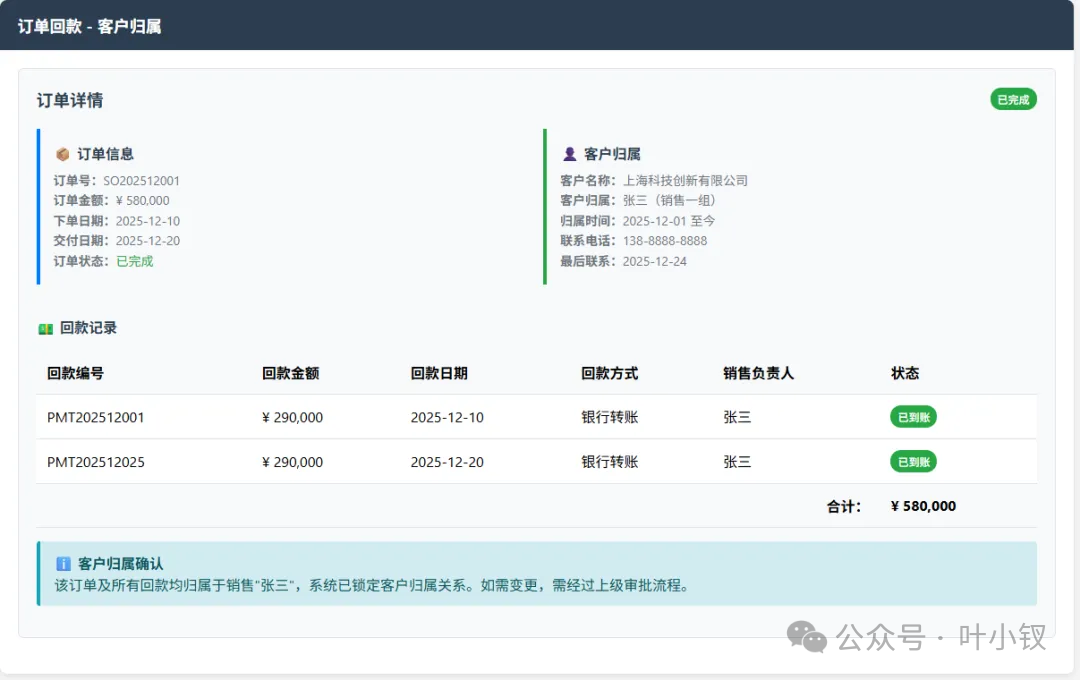
Task: Select the 状态 column header
Action: [905, 373]
